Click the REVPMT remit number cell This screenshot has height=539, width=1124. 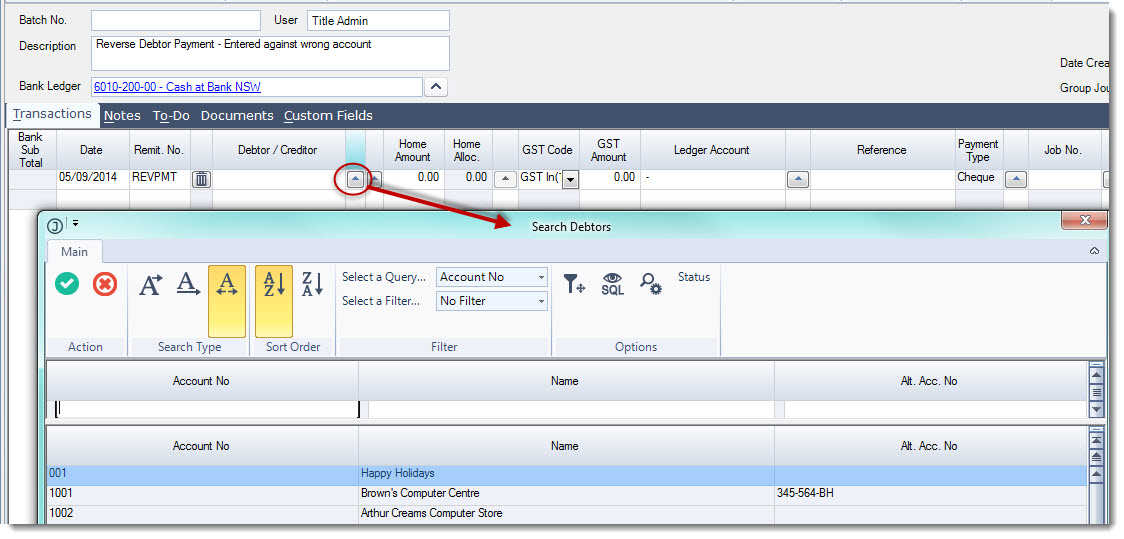coord(159,178)
